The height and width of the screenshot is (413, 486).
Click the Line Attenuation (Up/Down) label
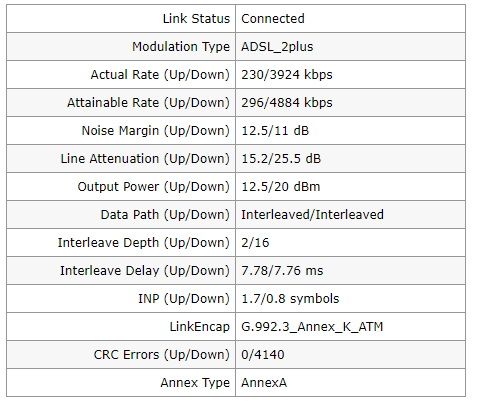(x=145, y=159)
